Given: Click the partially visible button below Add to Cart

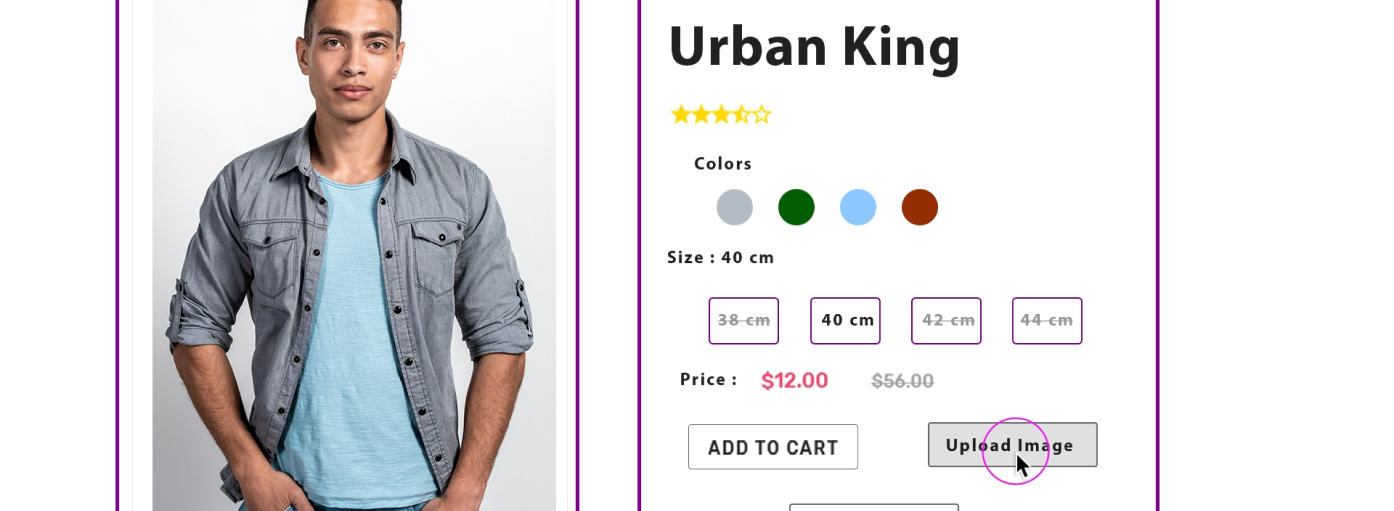Looking at the screenshot, I should (874, 507).
